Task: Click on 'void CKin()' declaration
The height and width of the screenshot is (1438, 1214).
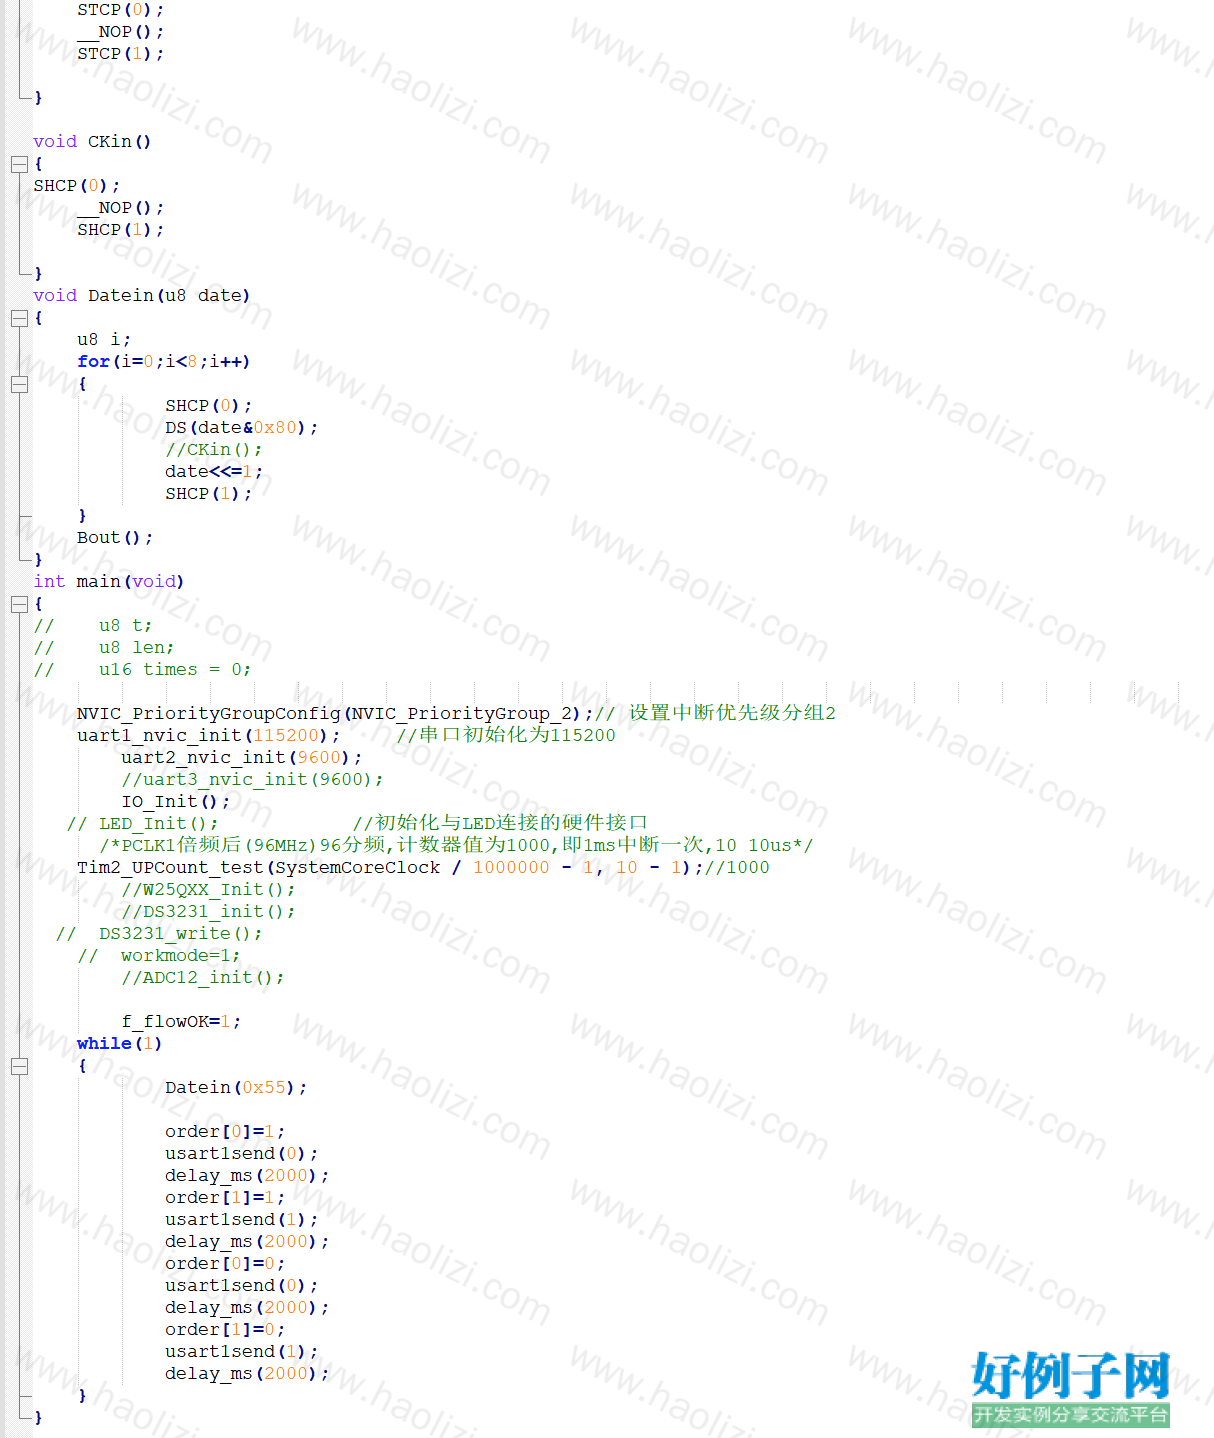Action: [92, 142]
